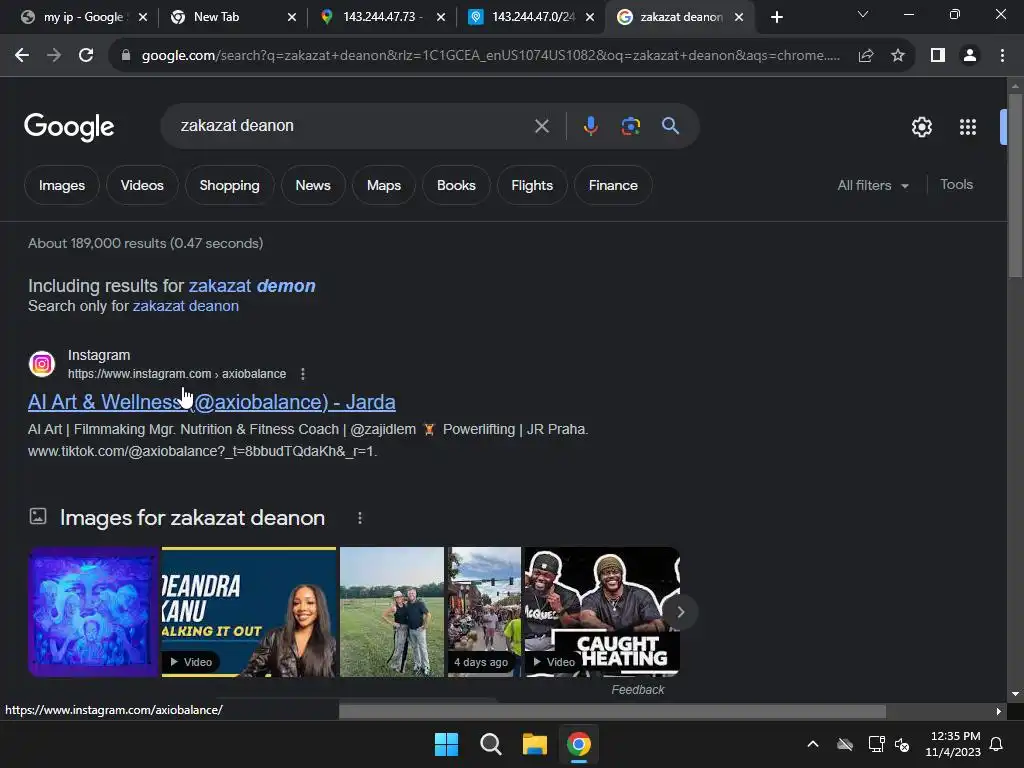Screen dimensions: 1024x768
Task: Reload the page with the refresh icon
Action: coord(86,56)
